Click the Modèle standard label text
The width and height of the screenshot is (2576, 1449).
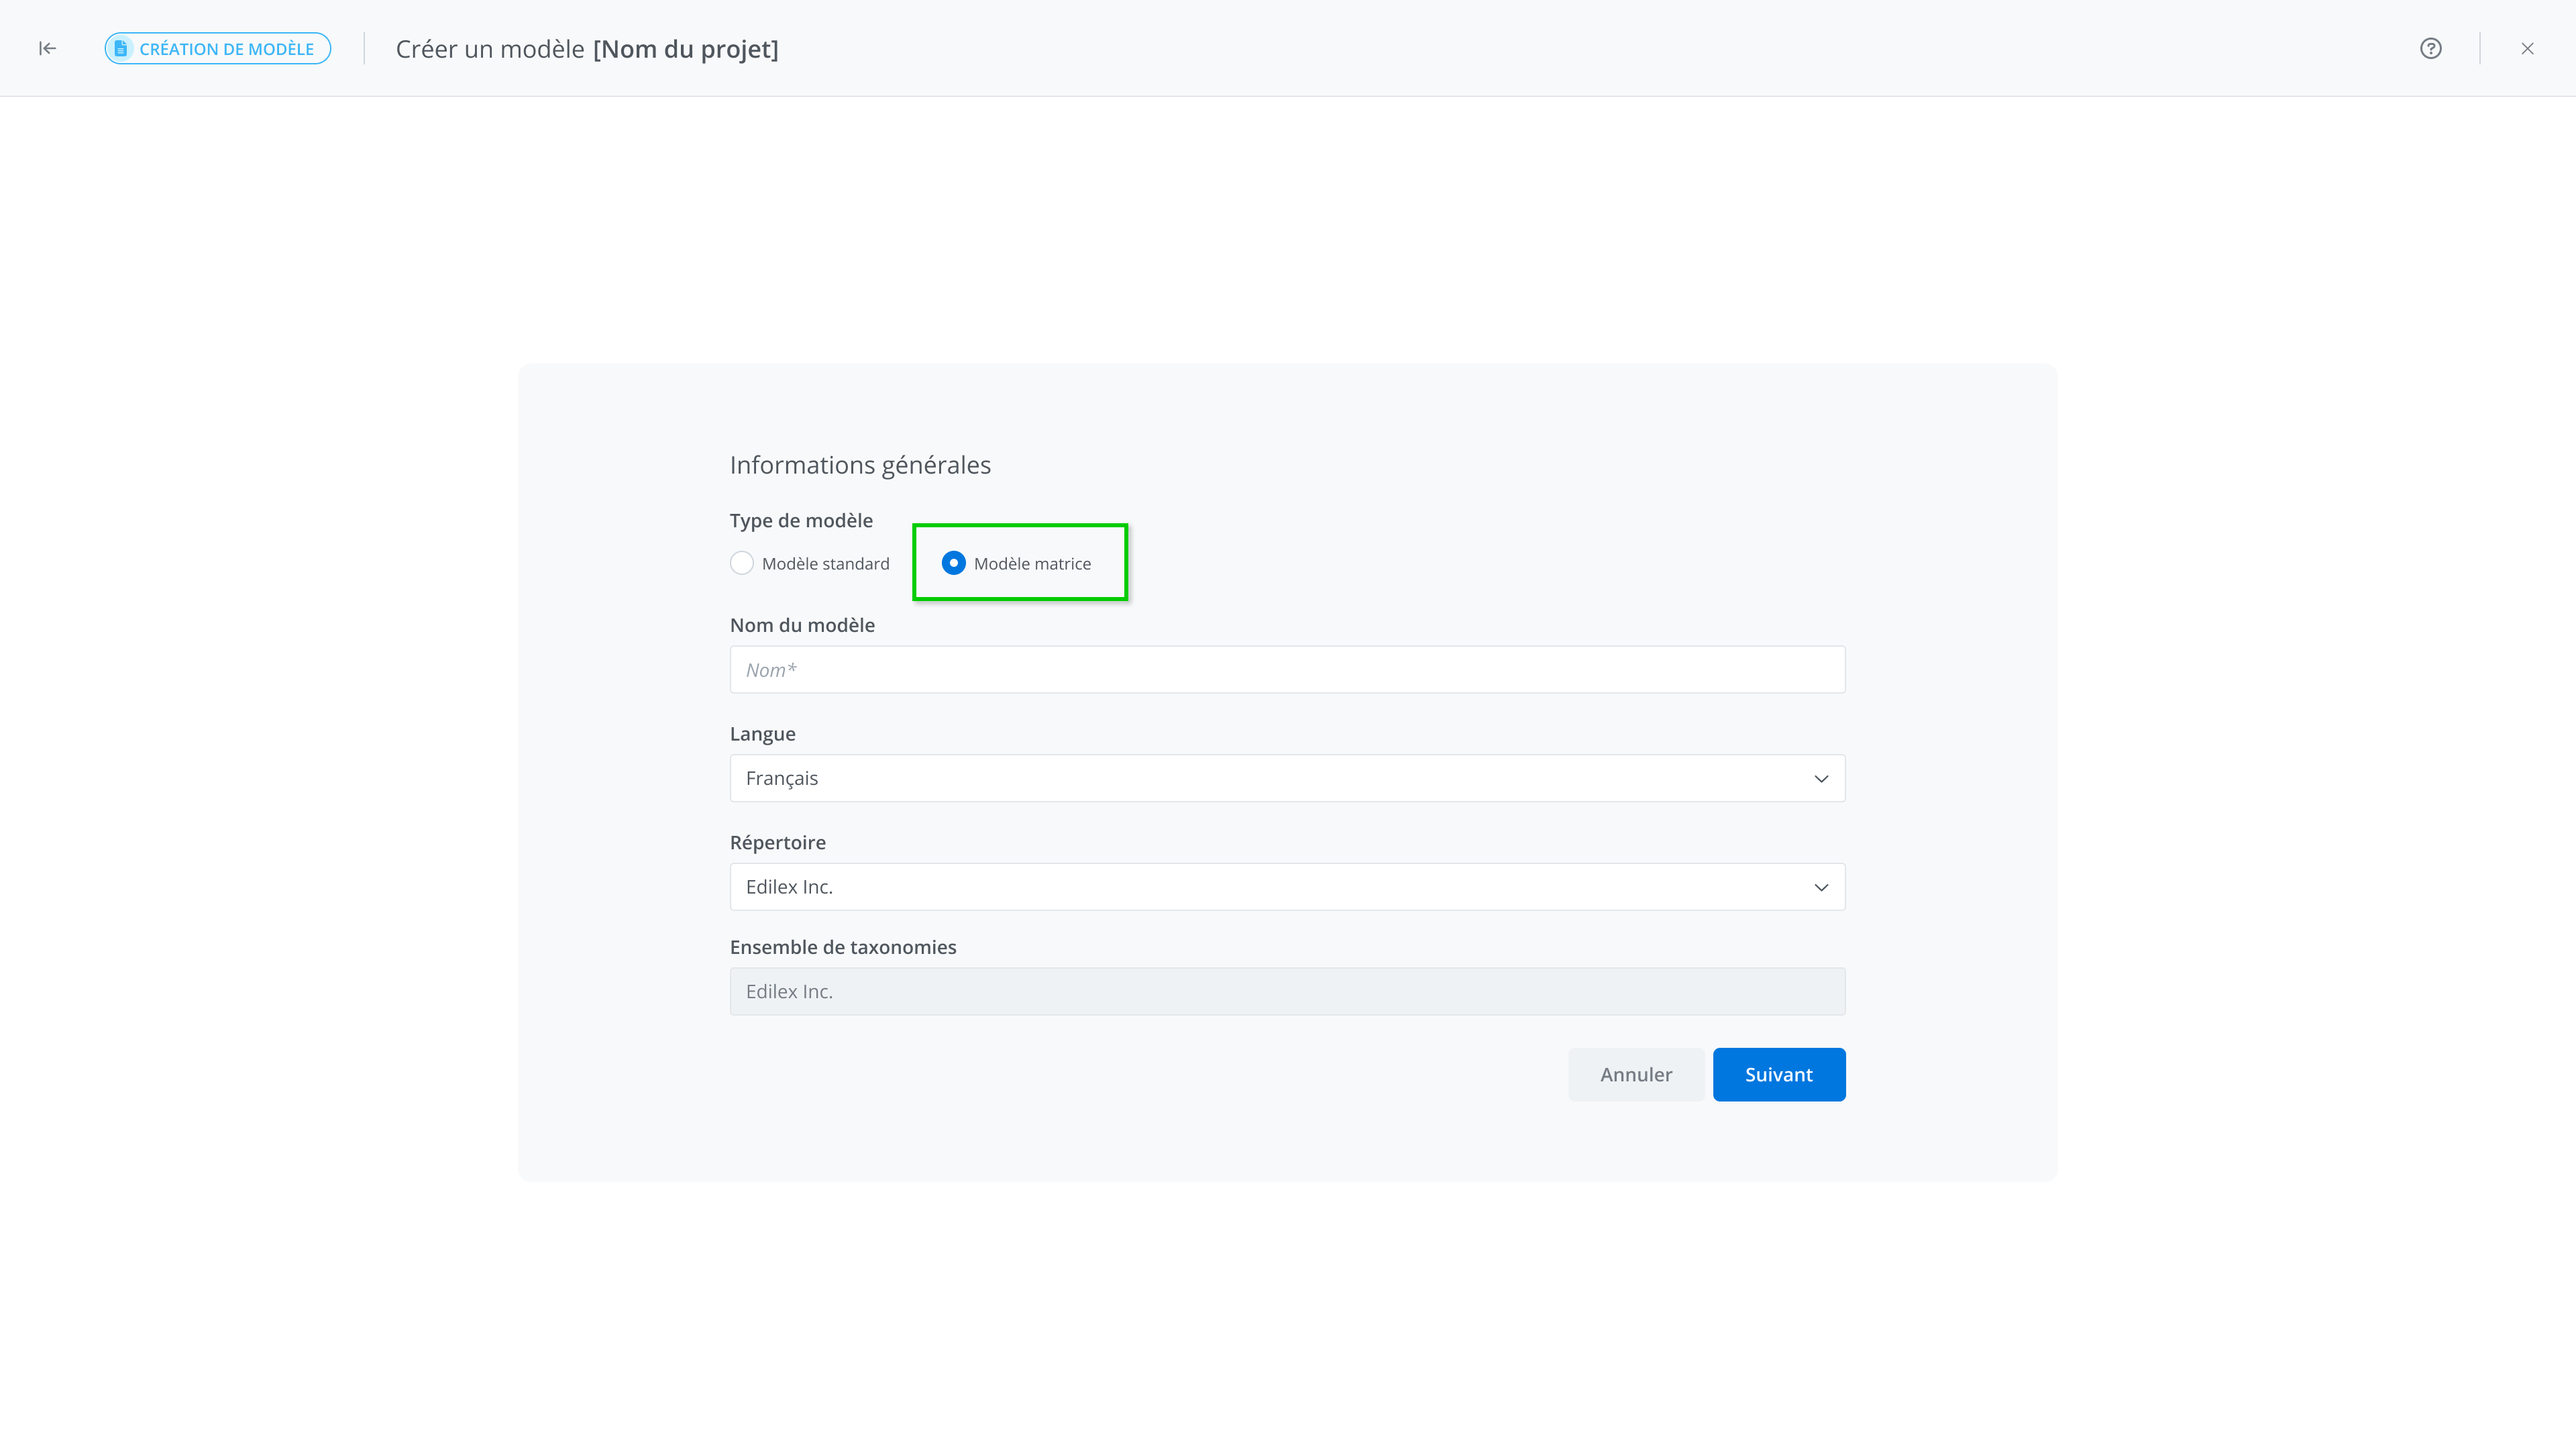tap(825, 564)
